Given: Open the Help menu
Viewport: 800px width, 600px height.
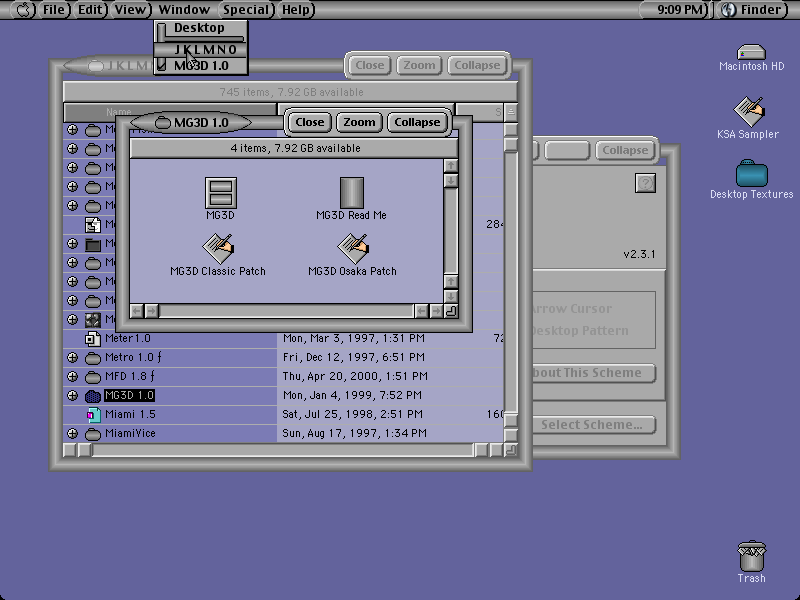Looking at the screenshot, I should 297,9.
